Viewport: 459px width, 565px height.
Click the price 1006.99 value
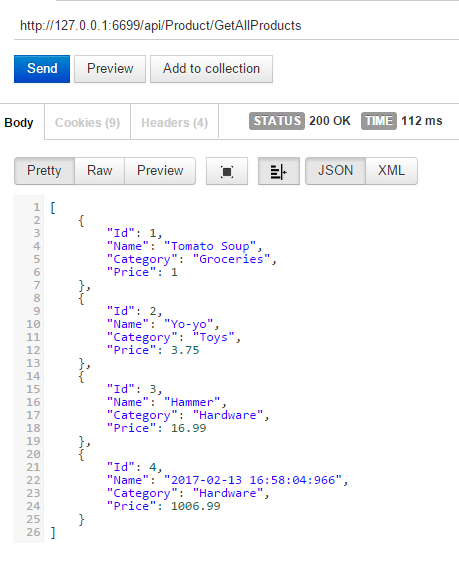(x=196, y=506)
